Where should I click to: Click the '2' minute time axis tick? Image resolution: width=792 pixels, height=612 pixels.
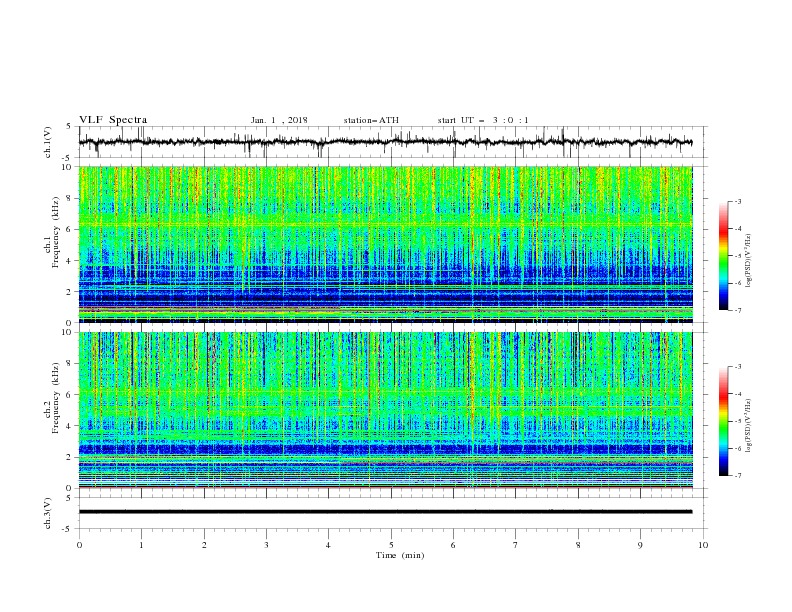(x=204, y=545)
